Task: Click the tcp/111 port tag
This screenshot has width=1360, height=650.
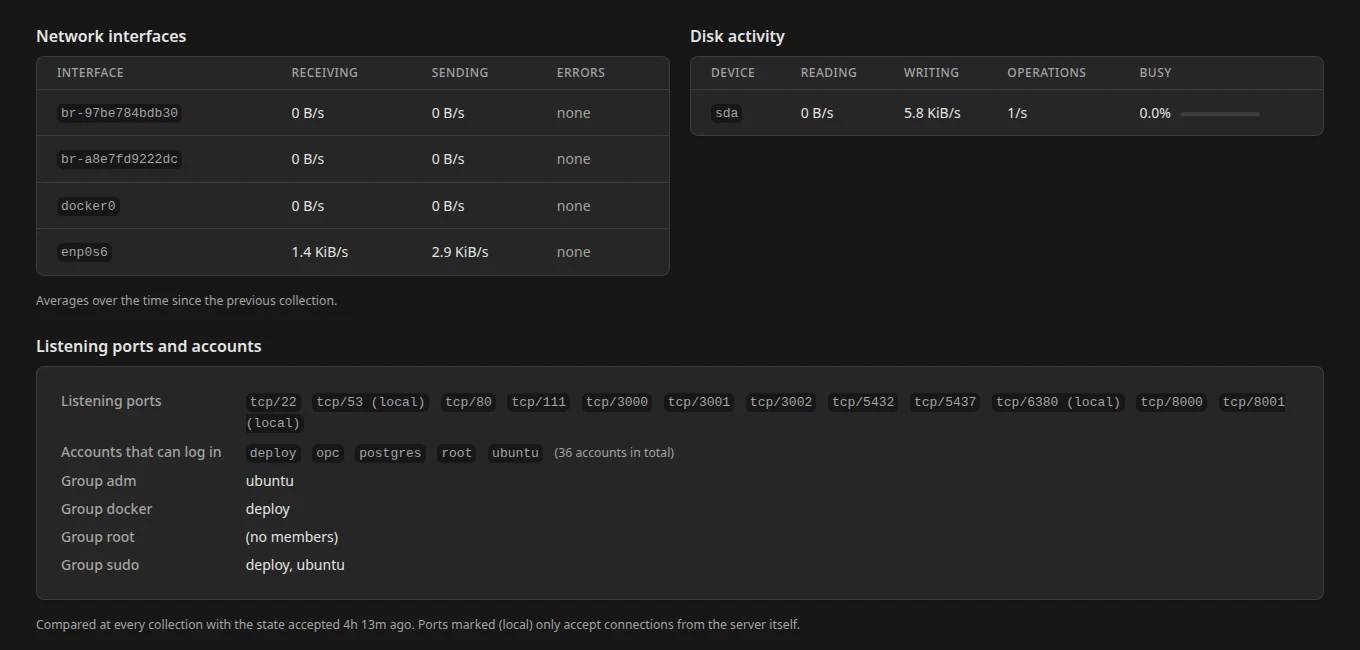Action: tap(539, 402)
